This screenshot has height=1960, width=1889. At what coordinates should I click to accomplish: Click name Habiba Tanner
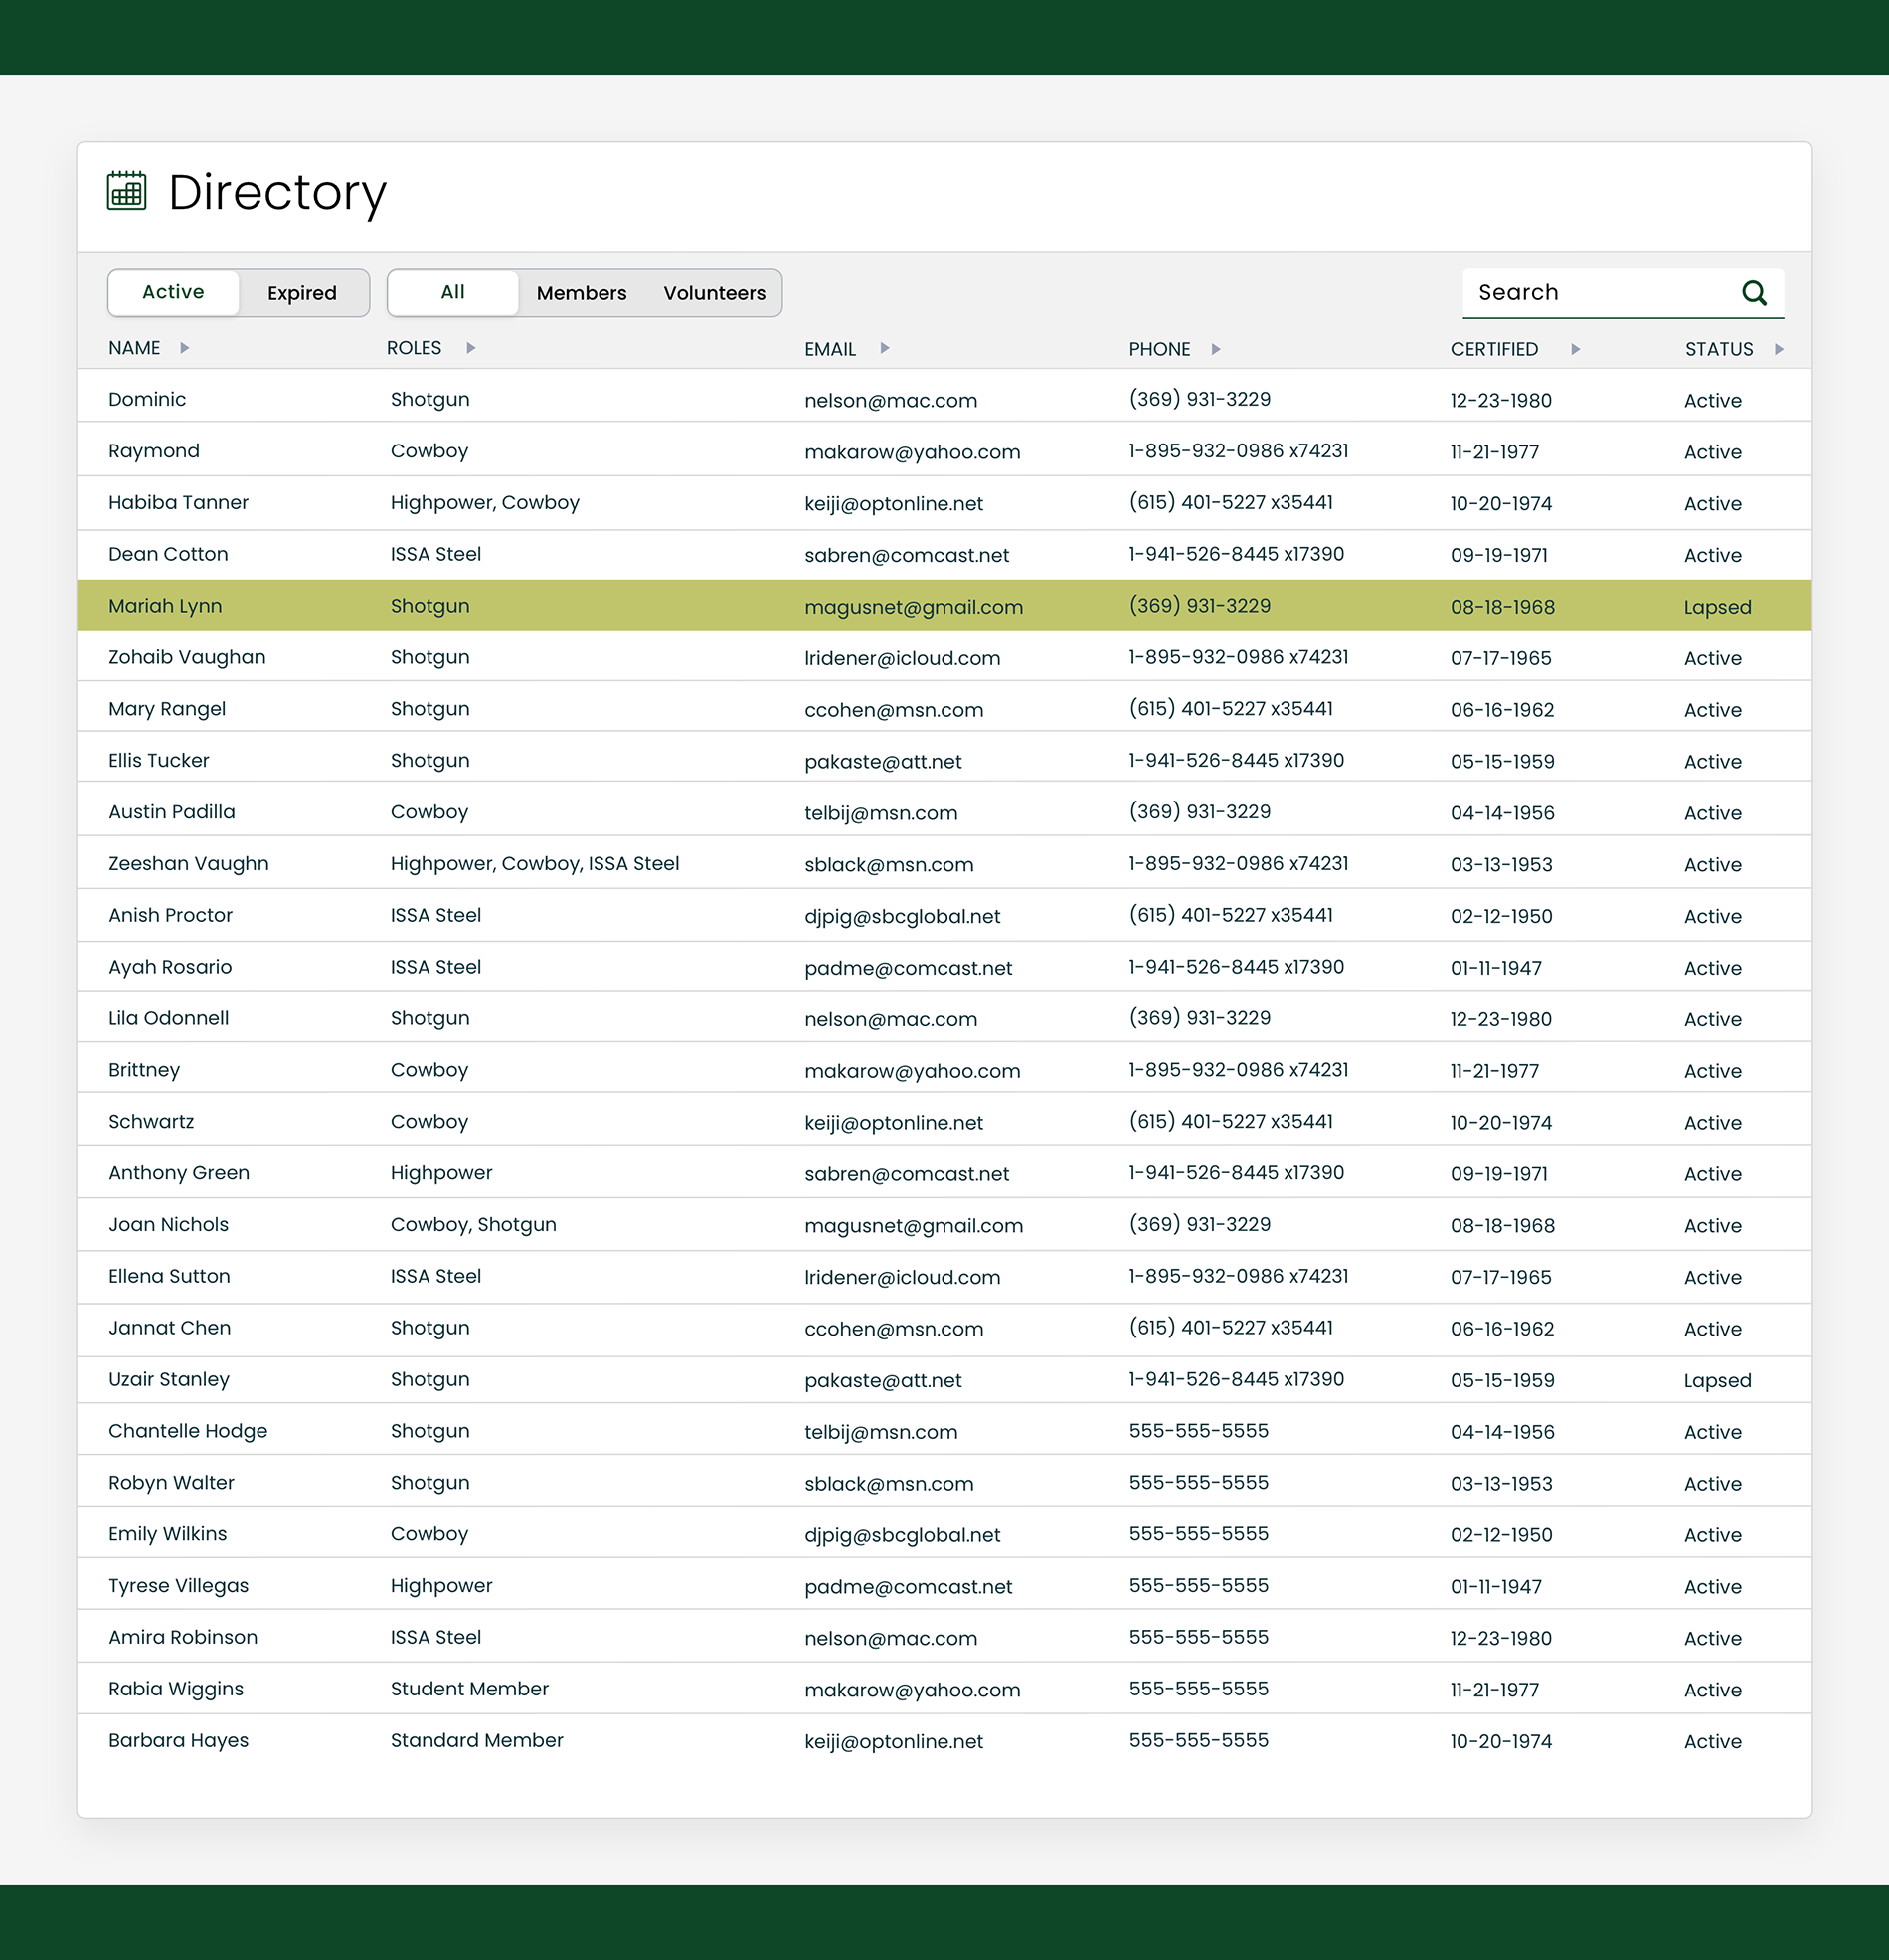pyautogui.click(x=178, y=502)
